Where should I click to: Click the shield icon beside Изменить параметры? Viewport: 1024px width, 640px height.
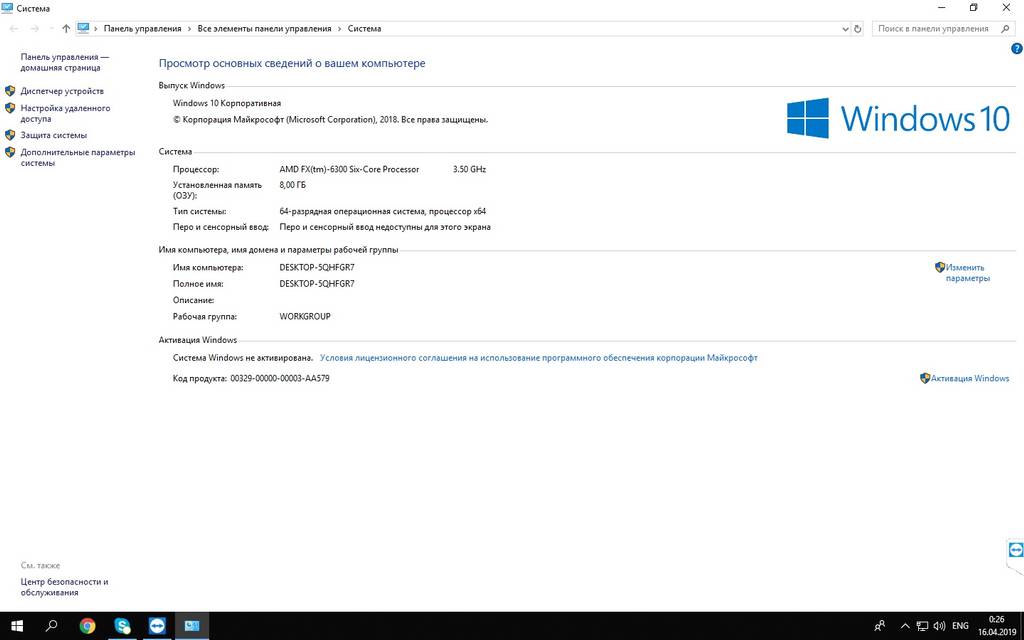(940, 267)
